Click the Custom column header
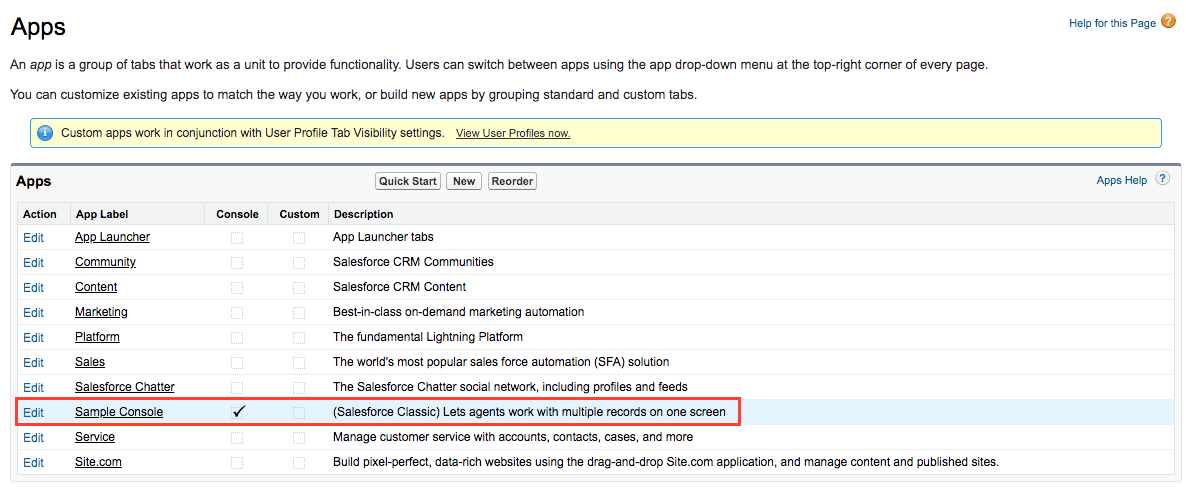The width and height of the screenshot is (1186, 487). click(300, 215)
